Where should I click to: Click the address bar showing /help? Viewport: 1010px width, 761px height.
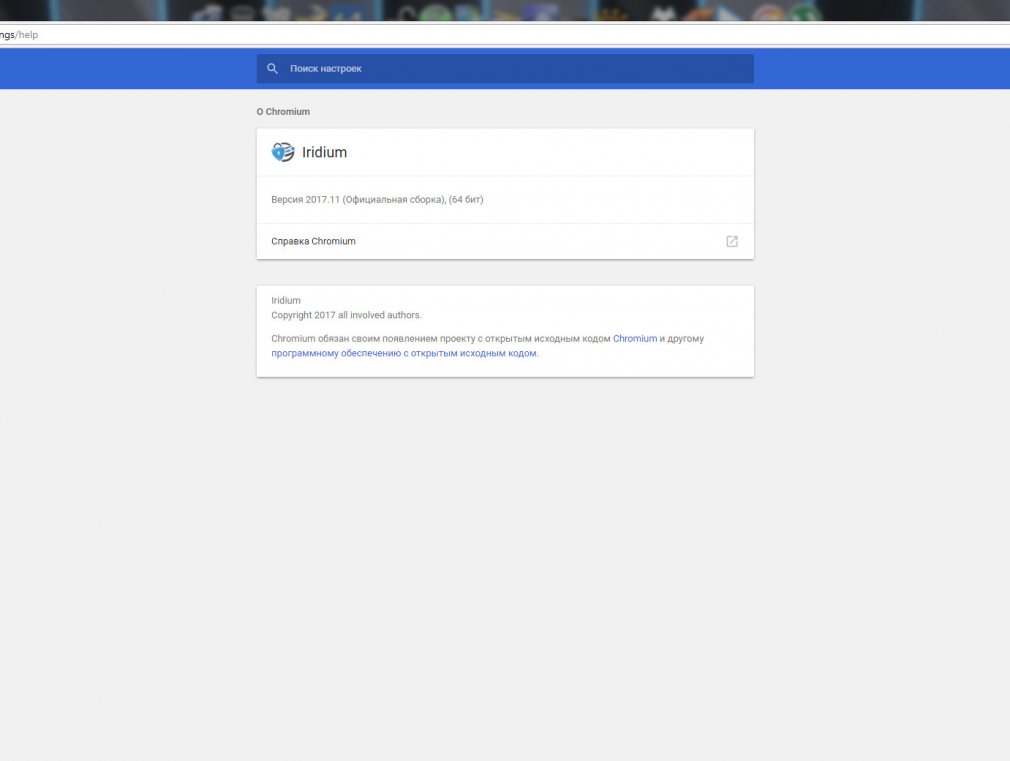pyautogui.click(x=505, y=35)
